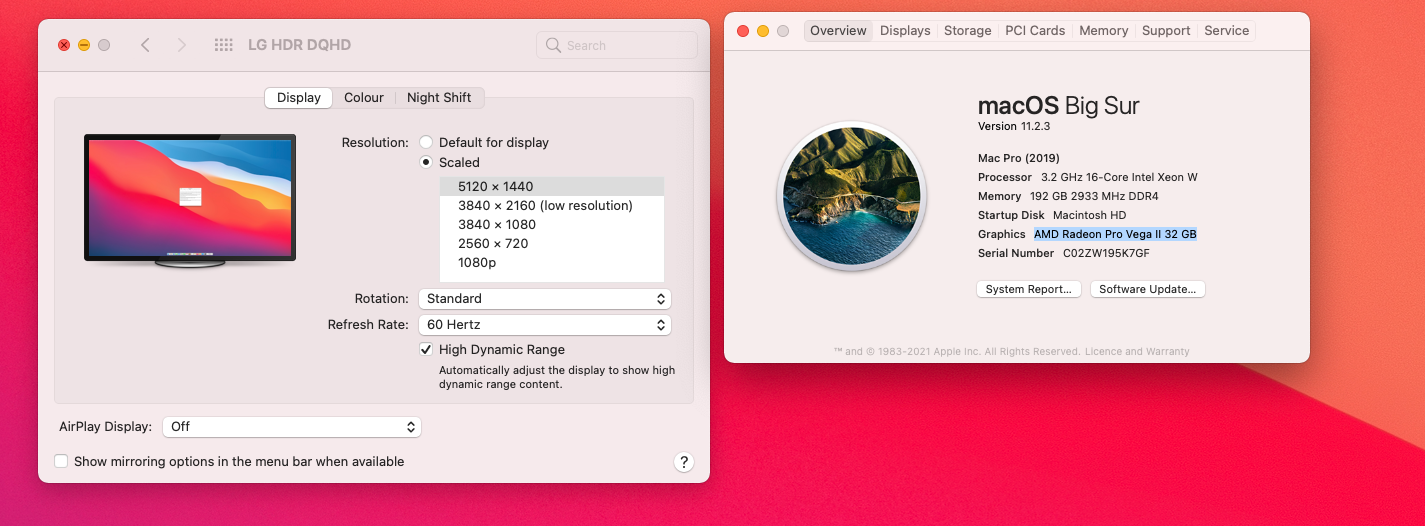Close the LG HDR DQHD window
The height and width of the screenshot is (526, 1425).
click(64, 45)
